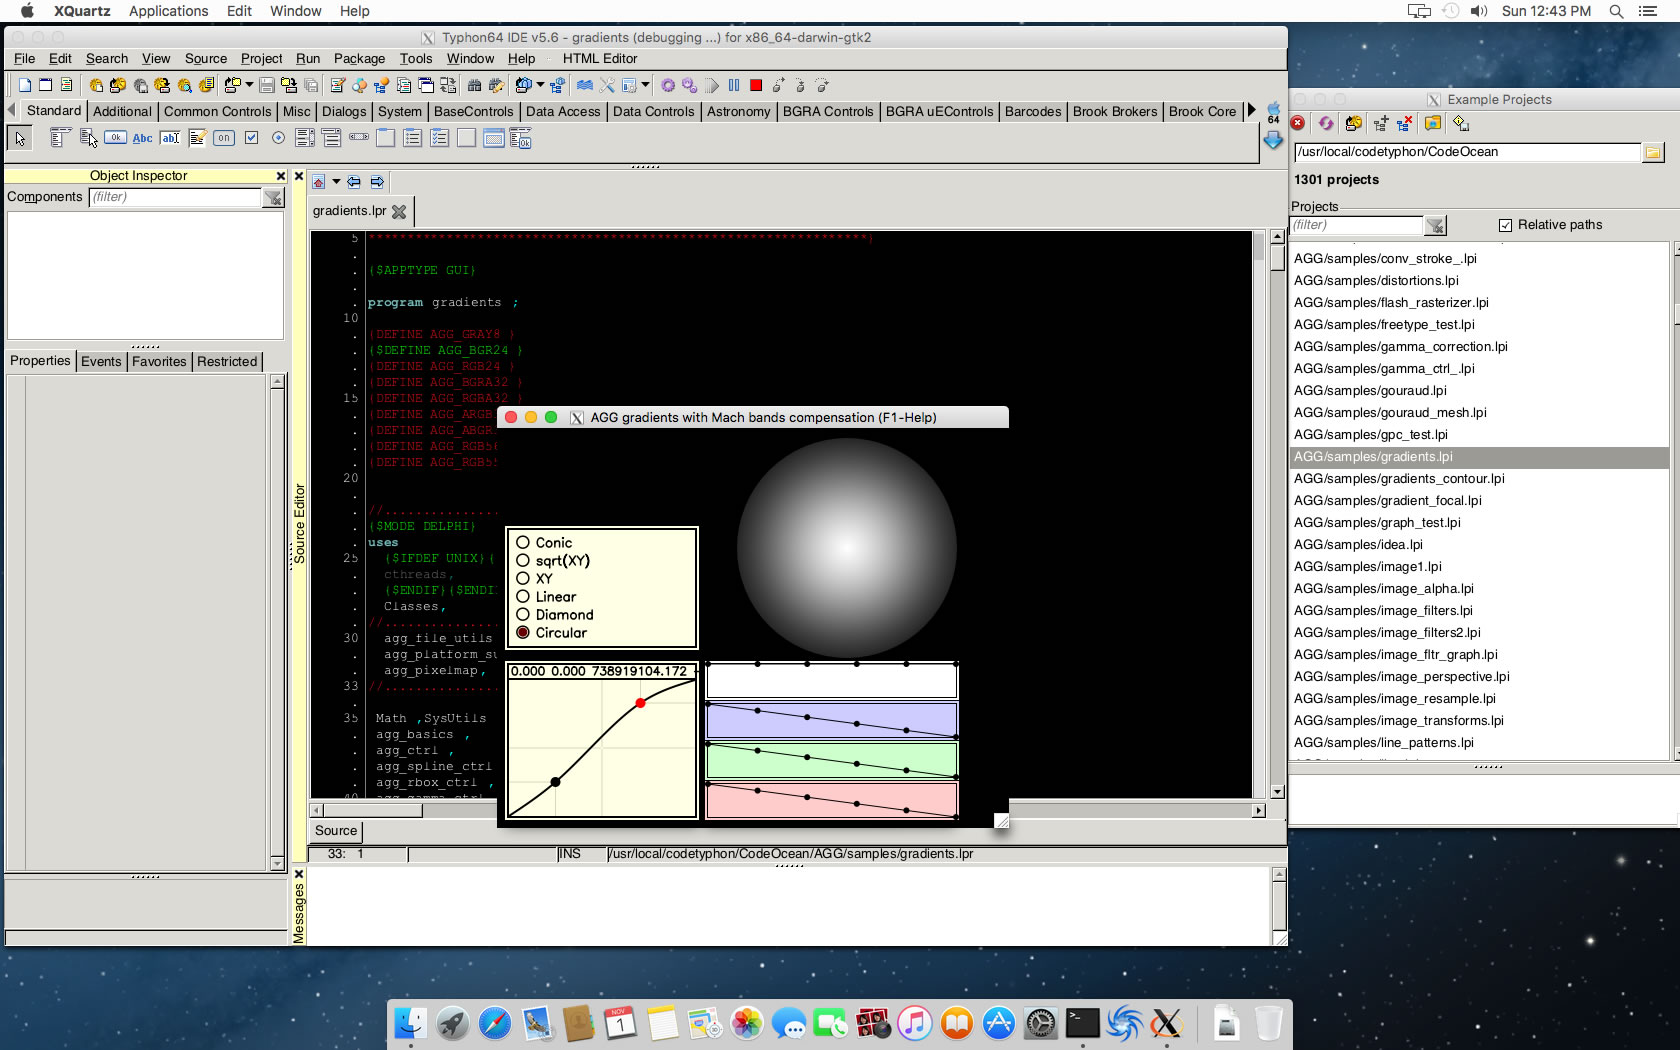
Task: Open the Tools menu
Action: [416, 59]
